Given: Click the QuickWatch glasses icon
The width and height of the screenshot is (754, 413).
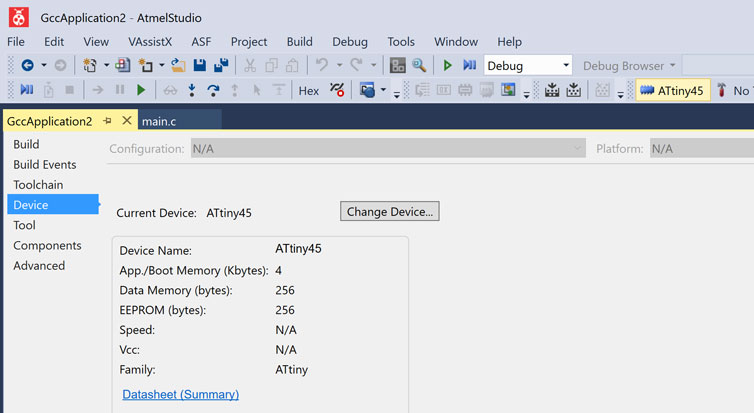Looking at the screenshot, I should tap(170, 90).
